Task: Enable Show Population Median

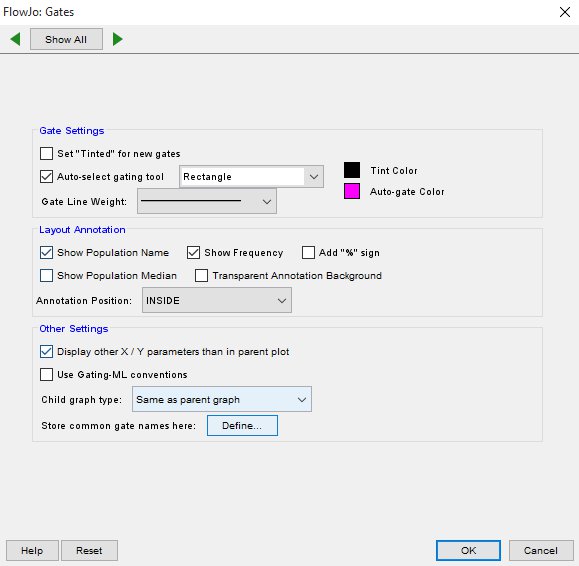Action: [x=47, y=275]
